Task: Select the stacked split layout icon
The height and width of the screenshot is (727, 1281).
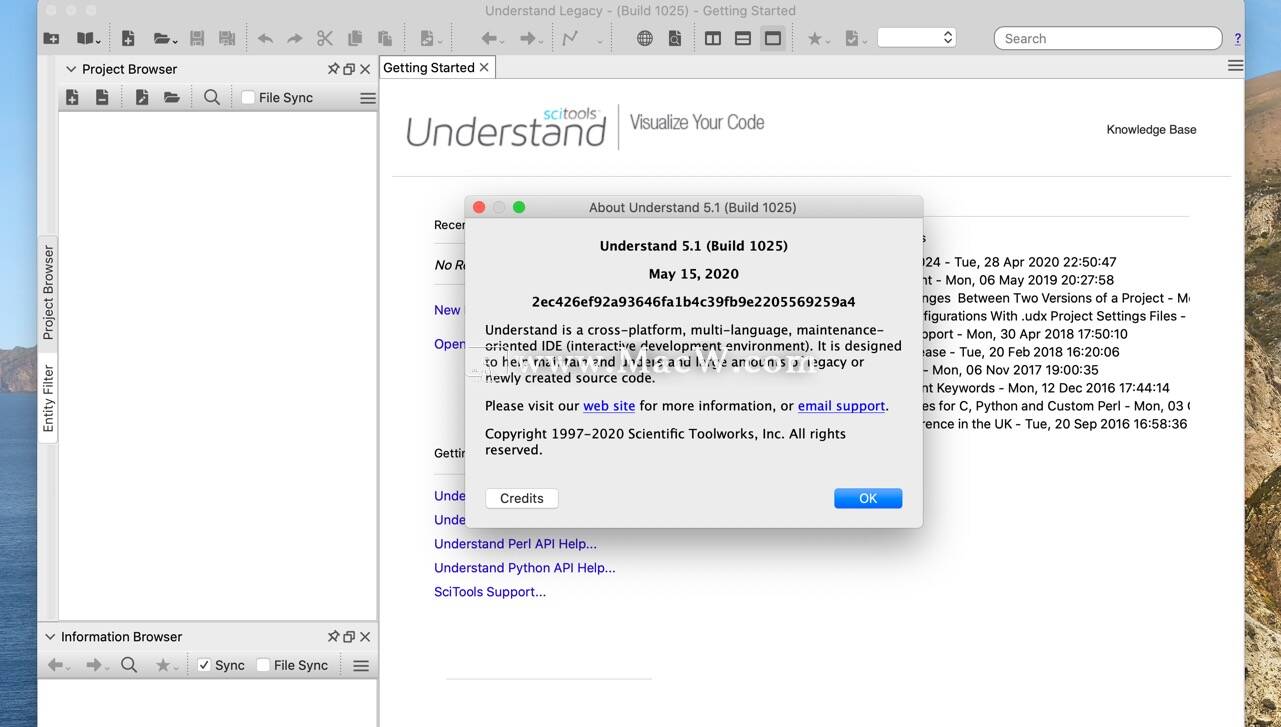Action: tap(743, 38)
